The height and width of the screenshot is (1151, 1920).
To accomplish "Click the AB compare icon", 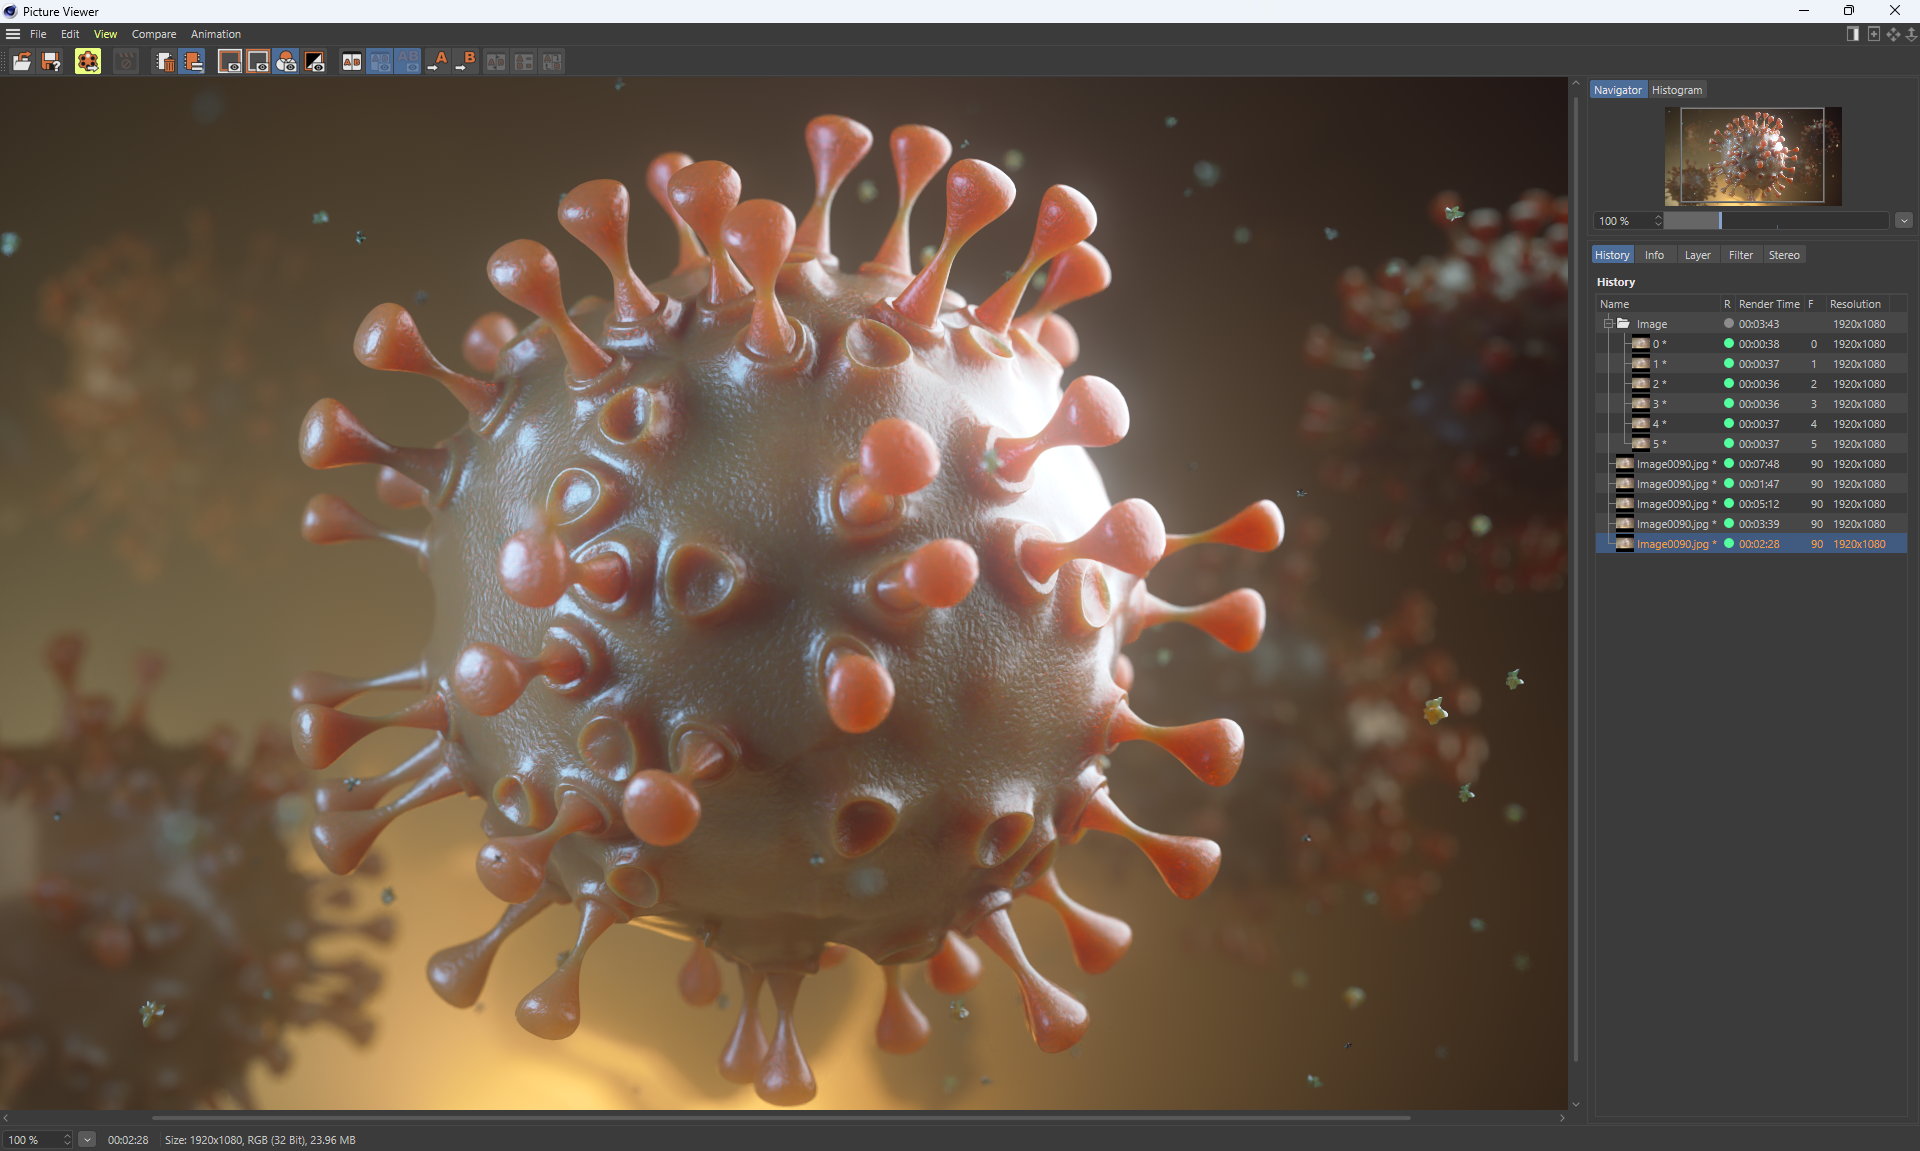I will [x=351, y=62].
